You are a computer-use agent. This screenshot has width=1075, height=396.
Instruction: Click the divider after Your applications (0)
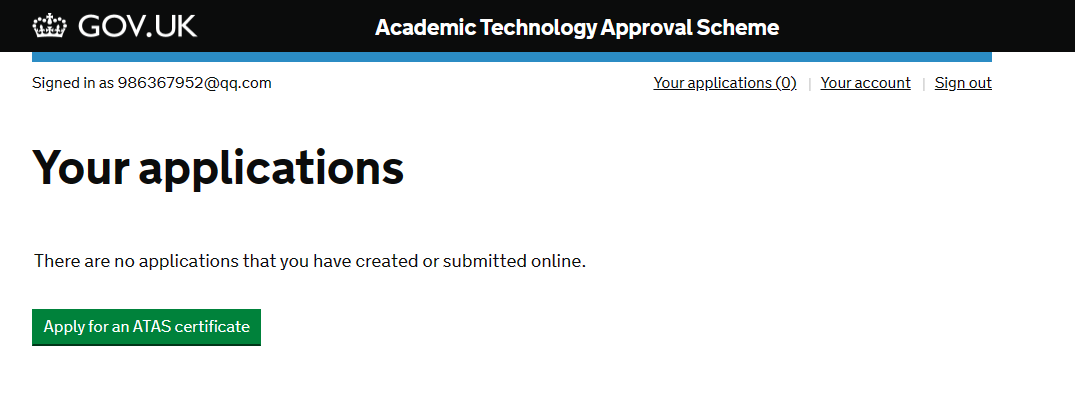tap(809, 84)
